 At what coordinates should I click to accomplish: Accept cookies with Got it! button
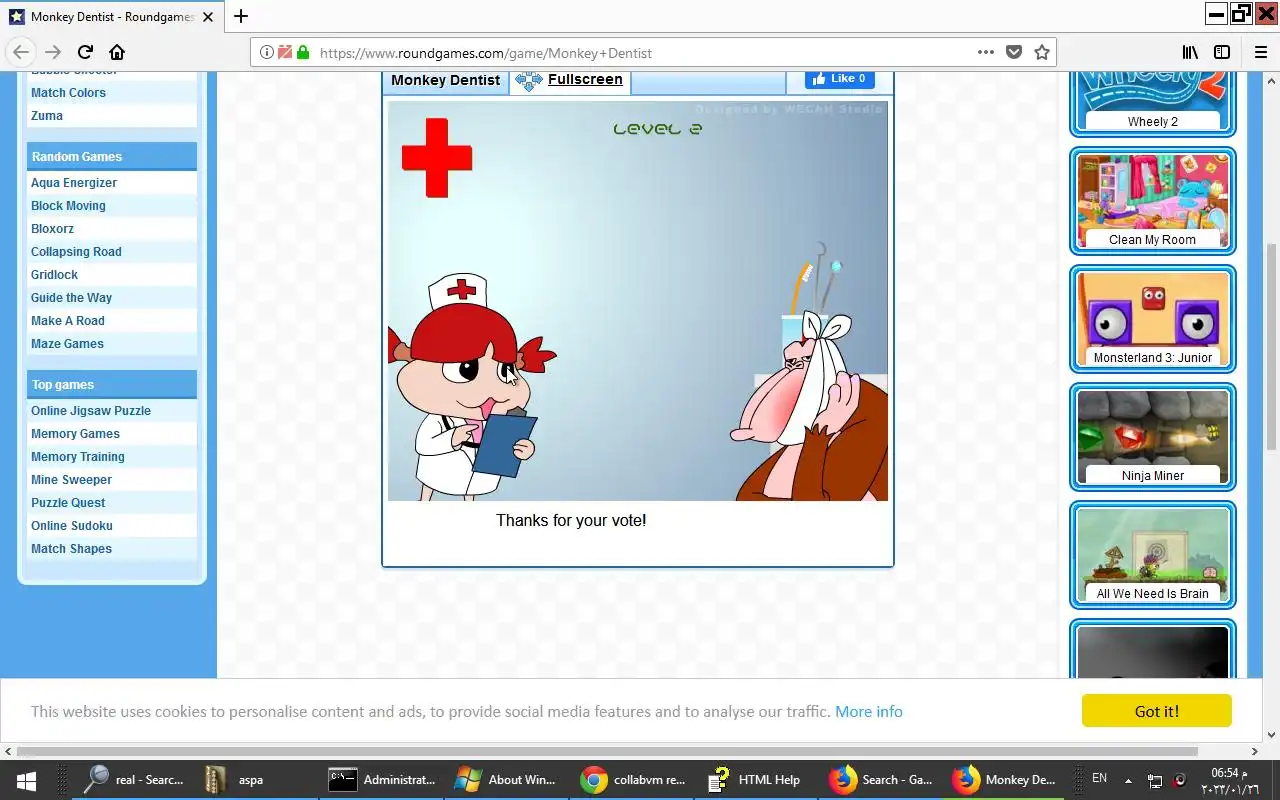click(x=1157, y=711)
